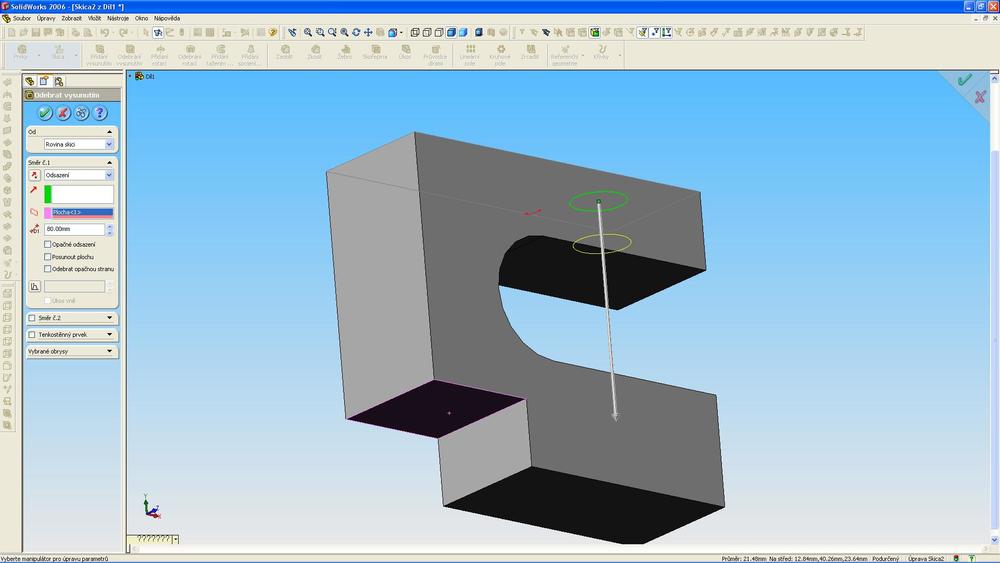Check the Posunout plochu option
The image size is (1000, 563).
pyautogui.click(x=48, y=257)
